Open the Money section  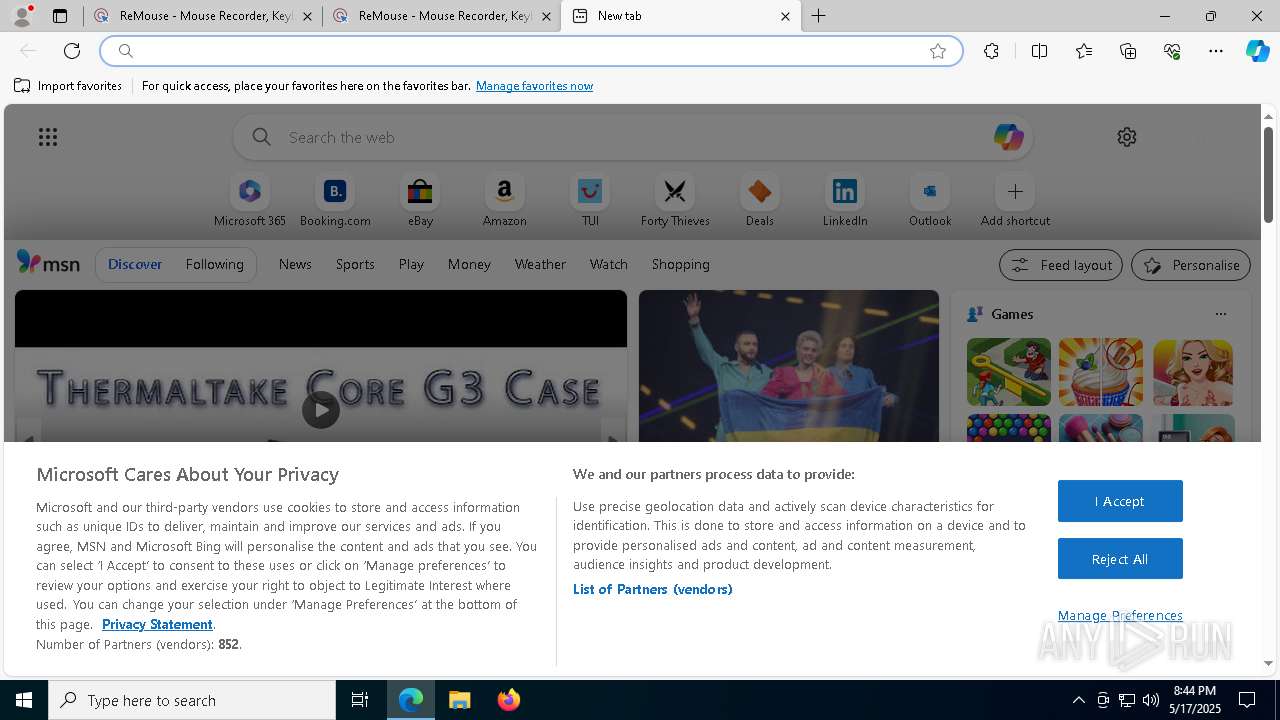[x=469, y=264]
